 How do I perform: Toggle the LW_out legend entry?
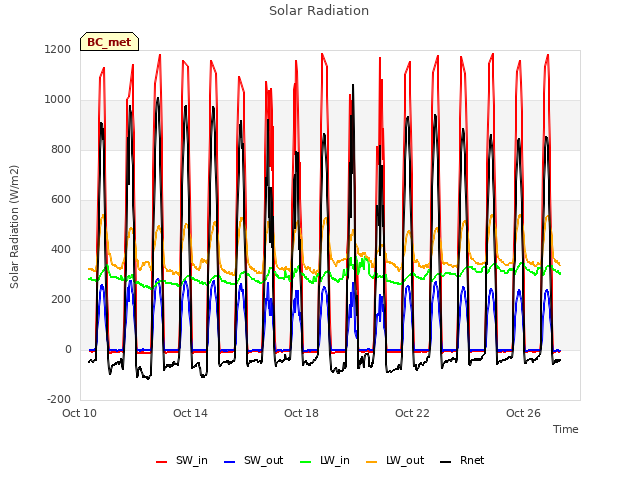click(x=395, y=461)
